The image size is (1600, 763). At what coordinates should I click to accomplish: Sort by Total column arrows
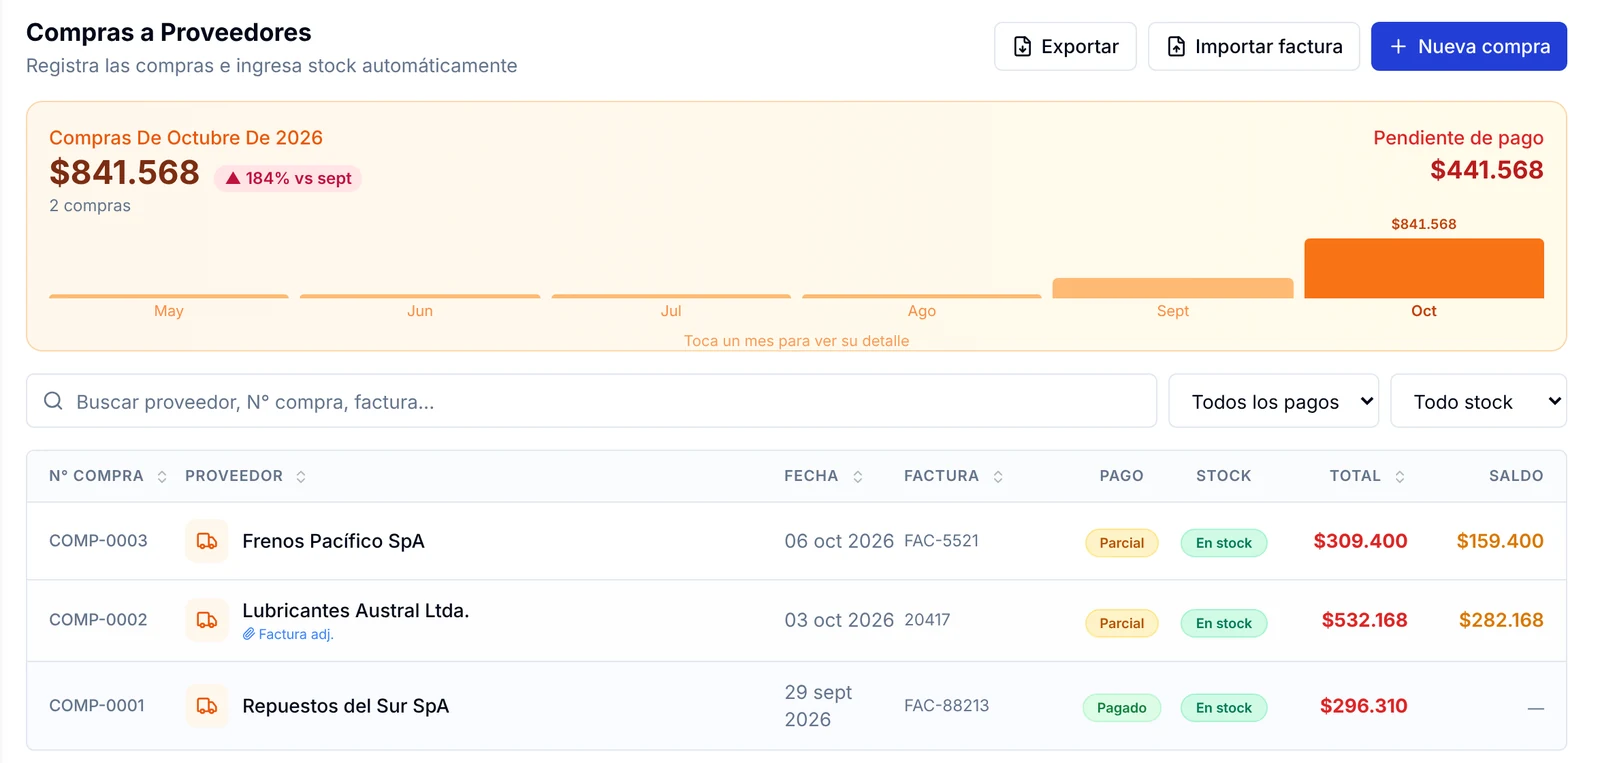pos(1400,477)
